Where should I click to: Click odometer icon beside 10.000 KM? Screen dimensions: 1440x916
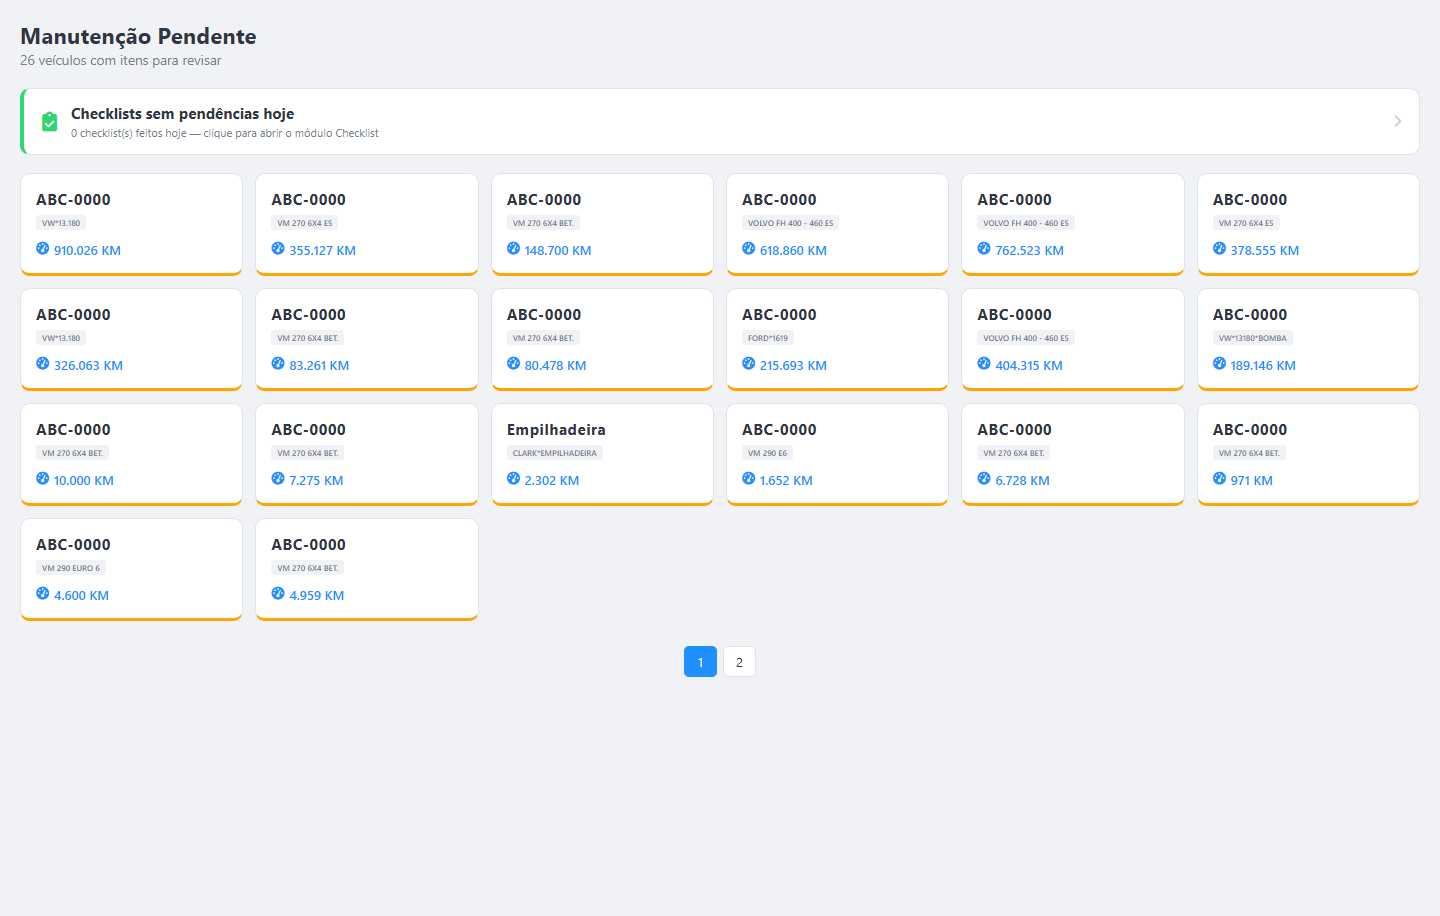[x=43, y=478]
